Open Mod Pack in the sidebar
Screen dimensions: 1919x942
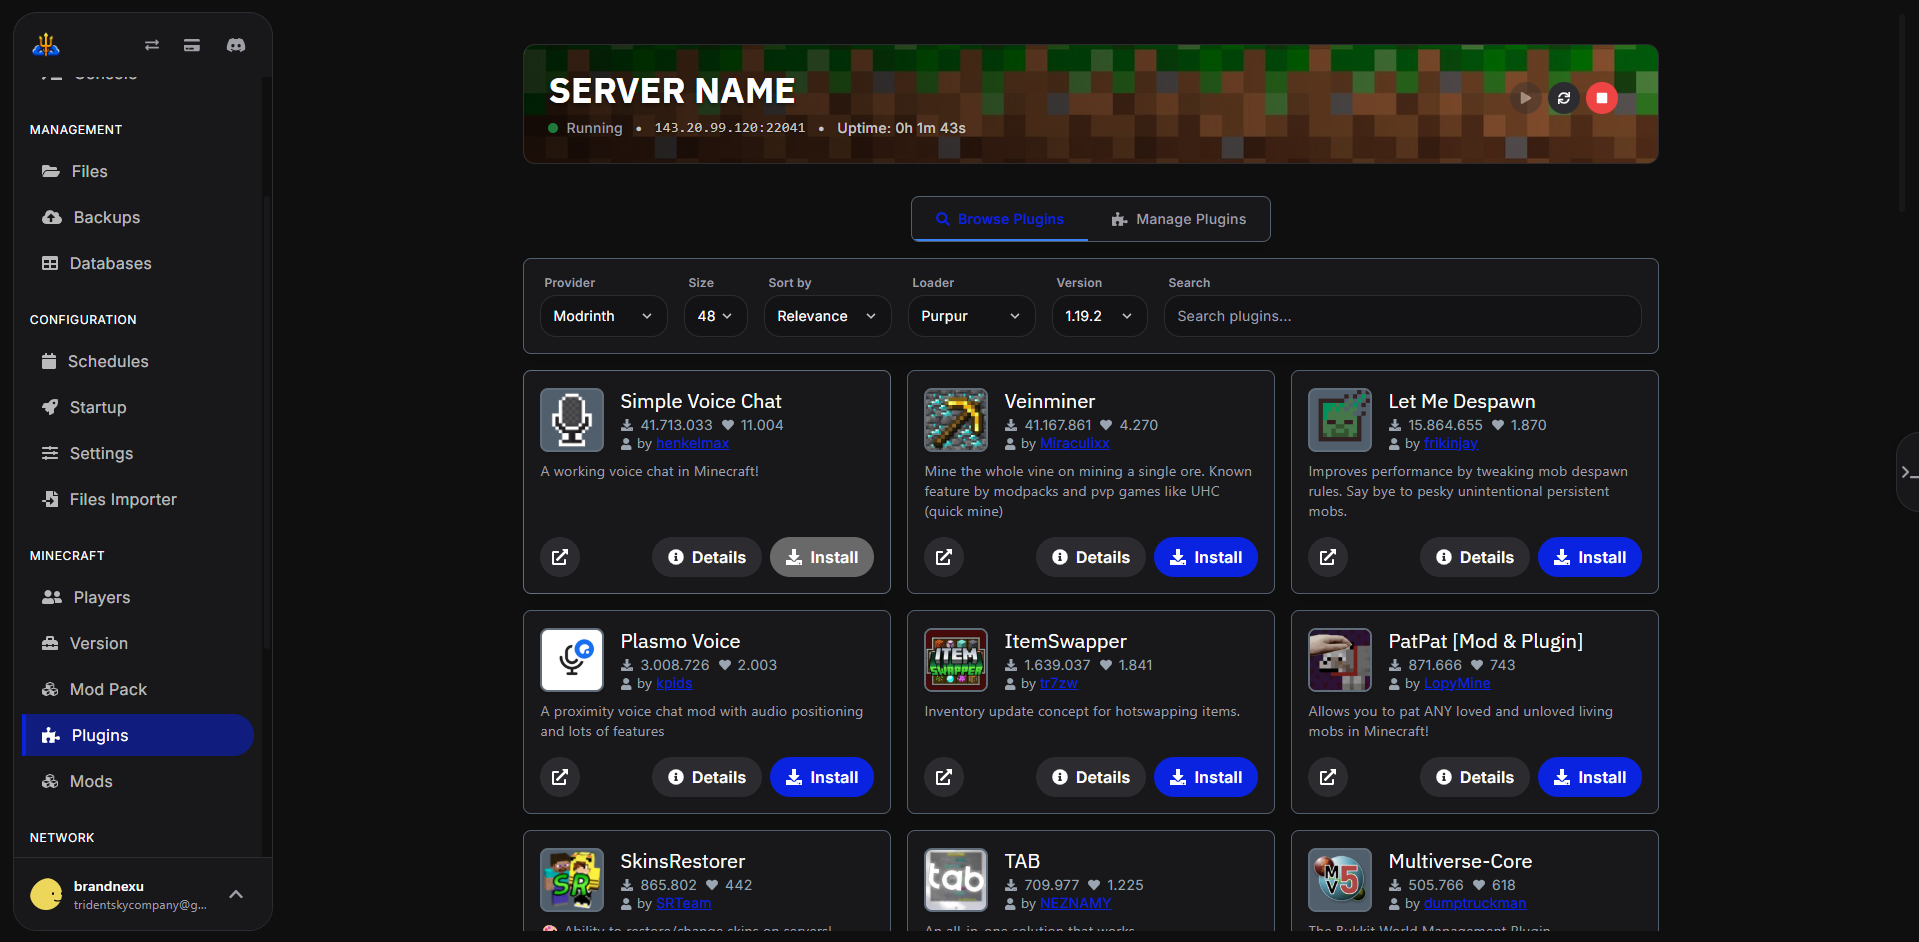tap(108, 689)
